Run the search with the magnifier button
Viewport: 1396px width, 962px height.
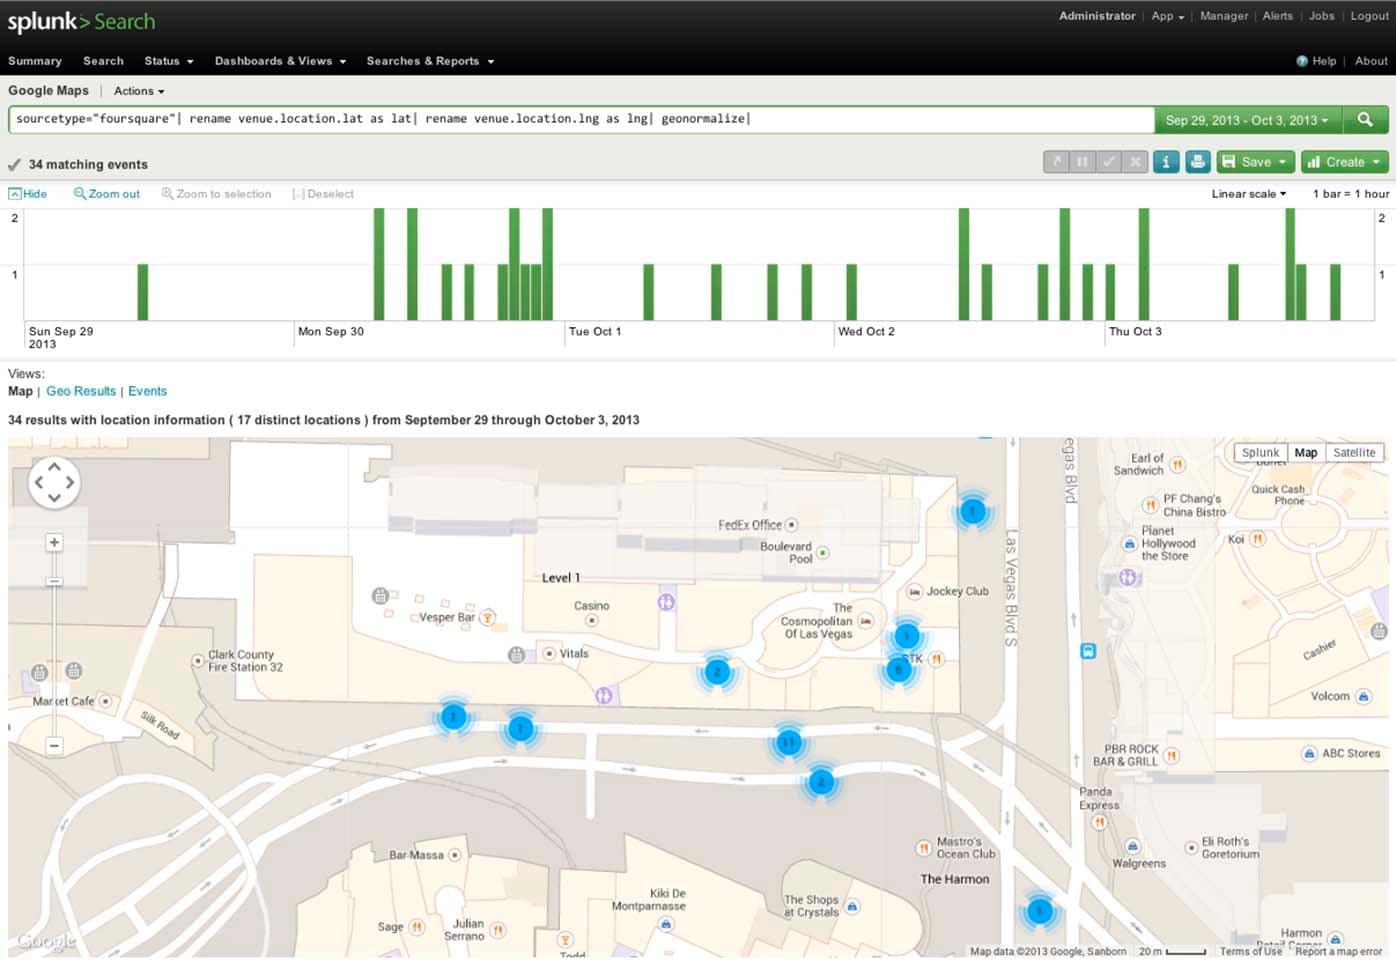pyautogui.click(x=1365, y=120)
